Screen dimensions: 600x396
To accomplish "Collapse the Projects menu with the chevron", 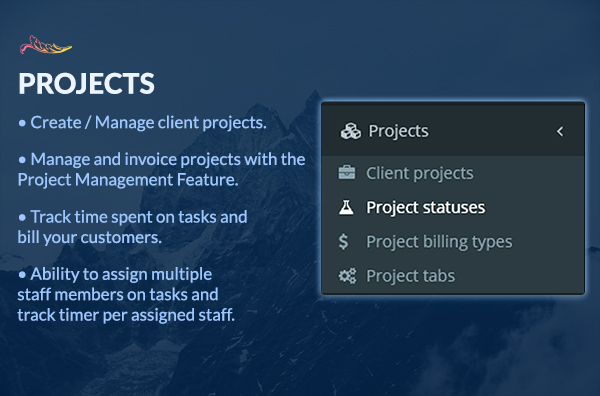I will click(560, 131).
